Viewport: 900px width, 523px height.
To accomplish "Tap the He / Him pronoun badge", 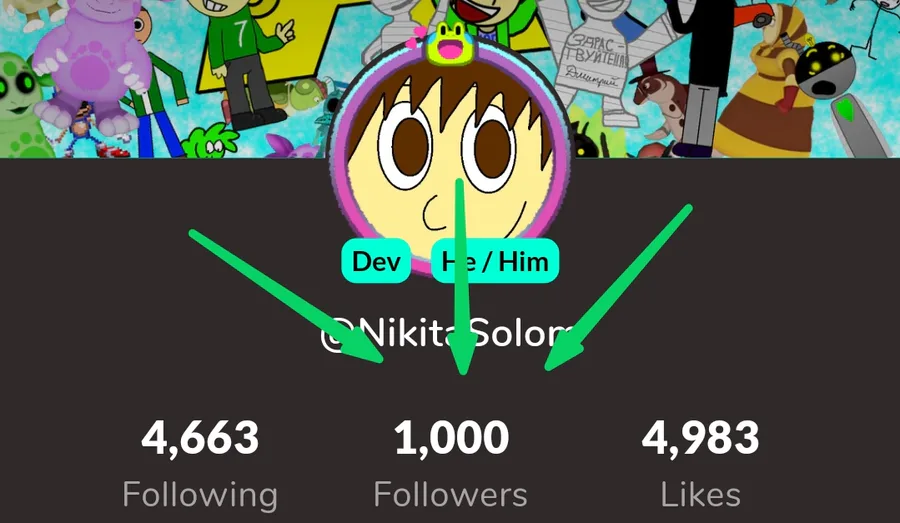I will tap(495, 261).
